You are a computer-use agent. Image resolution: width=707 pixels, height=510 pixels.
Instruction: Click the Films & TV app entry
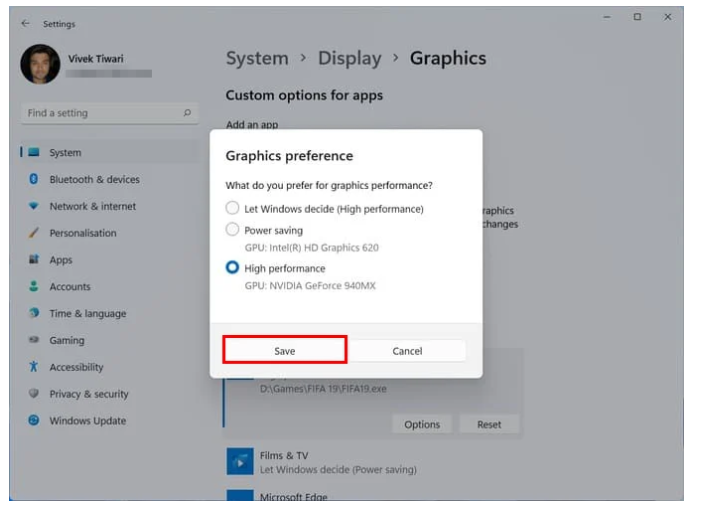click(284, 456)
